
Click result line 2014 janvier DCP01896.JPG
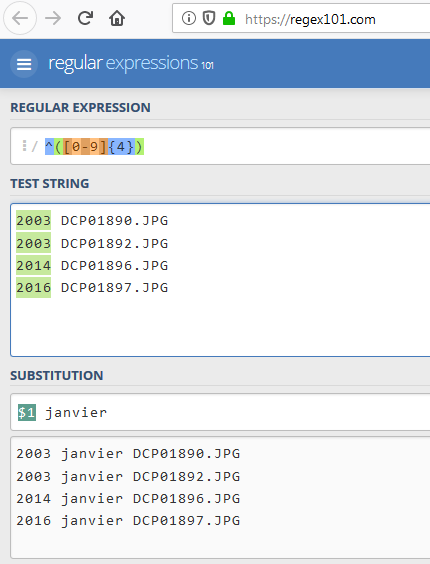point(128,499)
